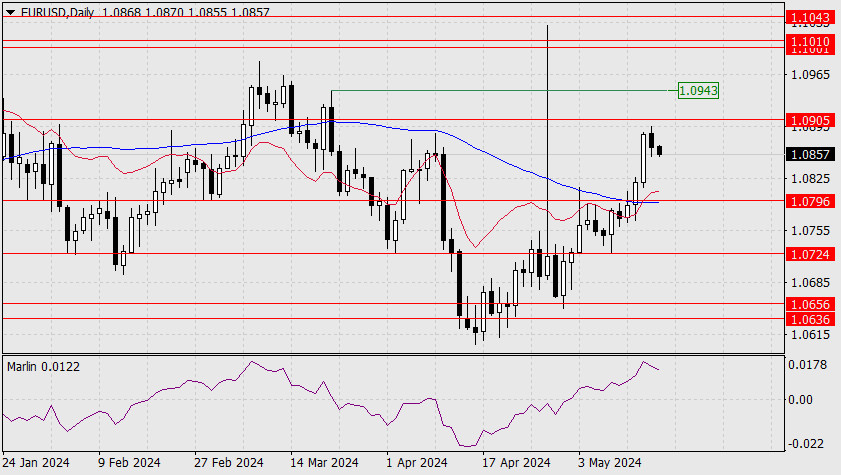This screenshot has height=475, width=841.
Task: Click the 1.0965 price scale value
Action: (x=810, y=75)
